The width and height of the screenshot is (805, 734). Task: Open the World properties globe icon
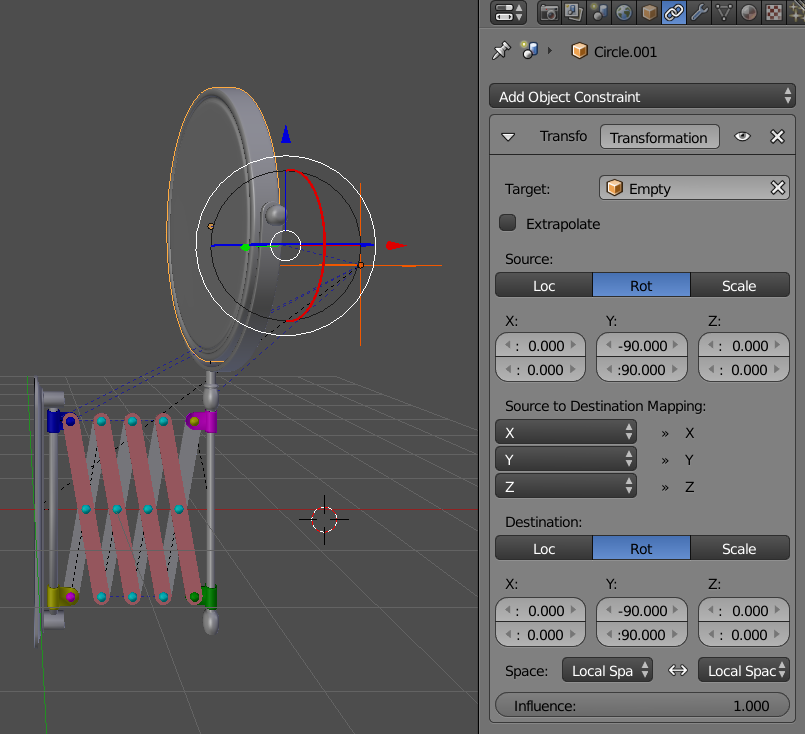[623, 13]
